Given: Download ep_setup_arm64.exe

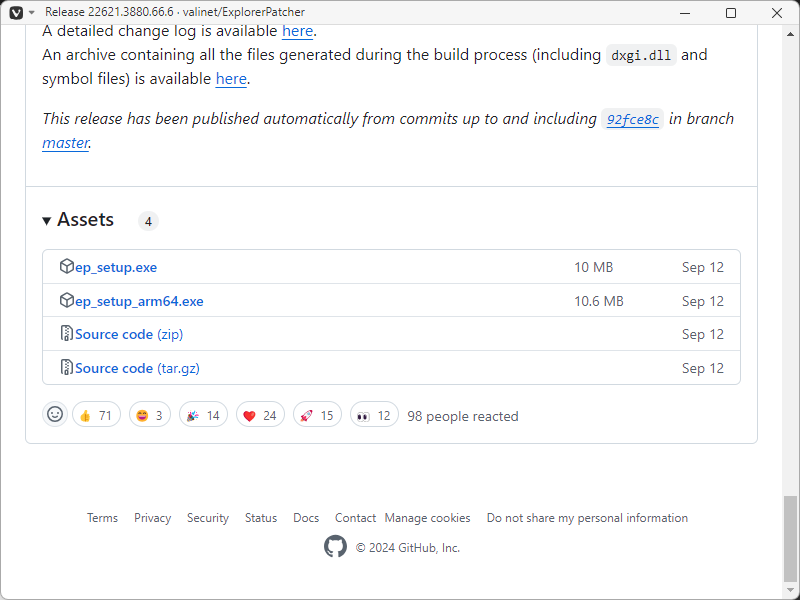Looking at the screenshot, I should point(139,302).
